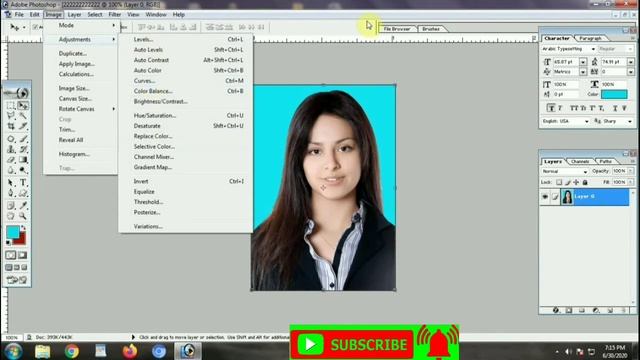This screenshot has height=360, width=640.
Task: Toggle All Caps style button
Action: coord(574,108)
